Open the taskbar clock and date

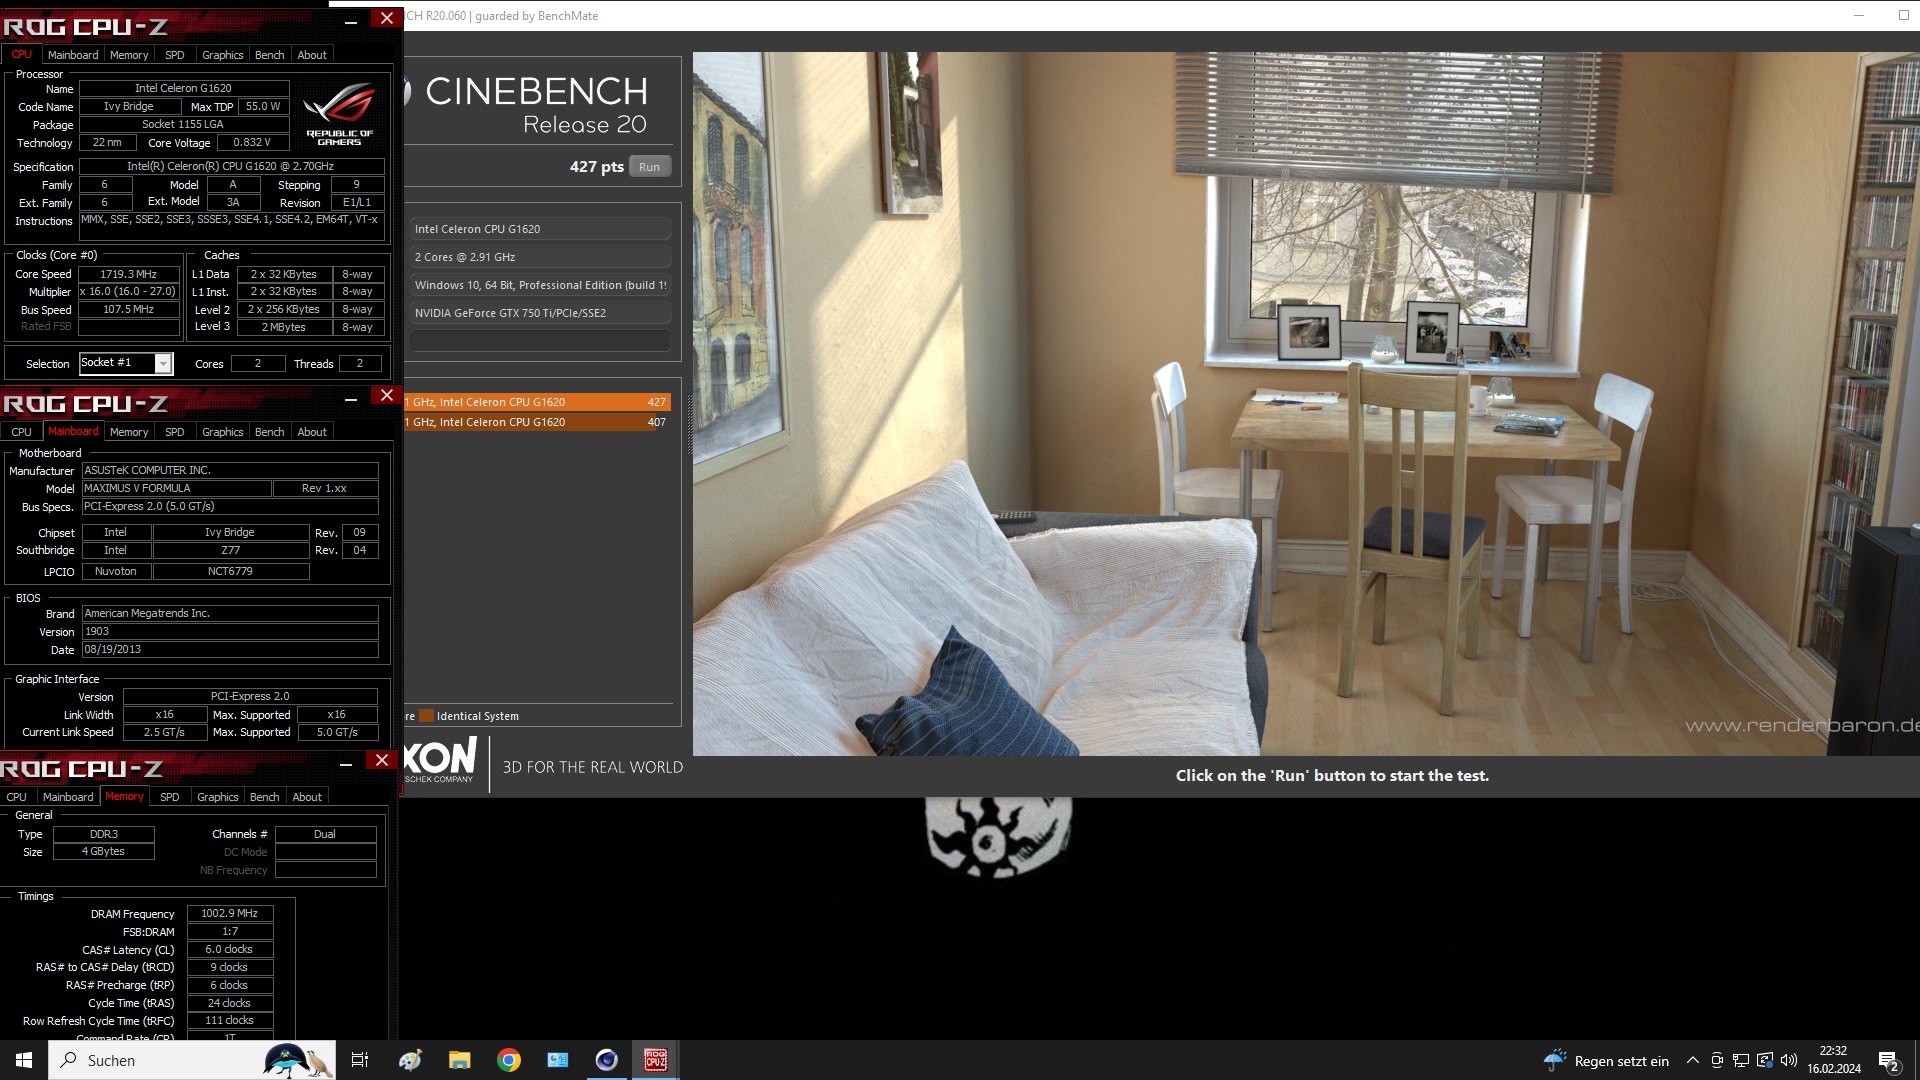(x=1834, y=1060)
